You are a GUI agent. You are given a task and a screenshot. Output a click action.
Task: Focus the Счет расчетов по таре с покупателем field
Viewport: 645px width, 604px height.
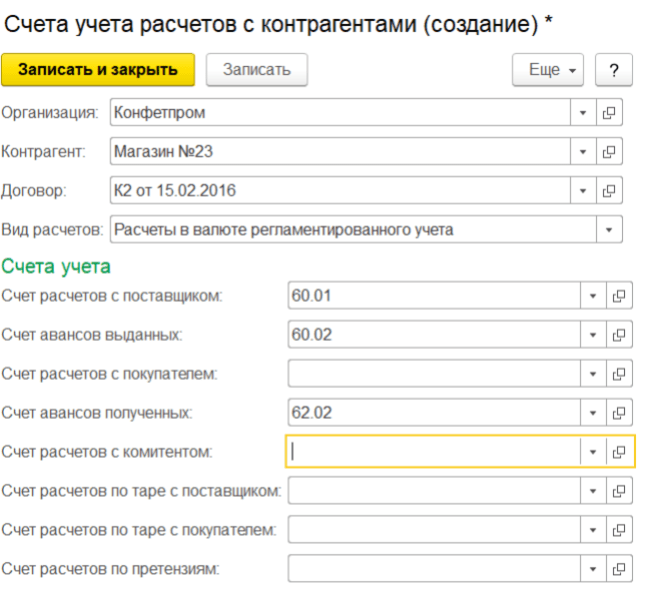tap(434, 530)
